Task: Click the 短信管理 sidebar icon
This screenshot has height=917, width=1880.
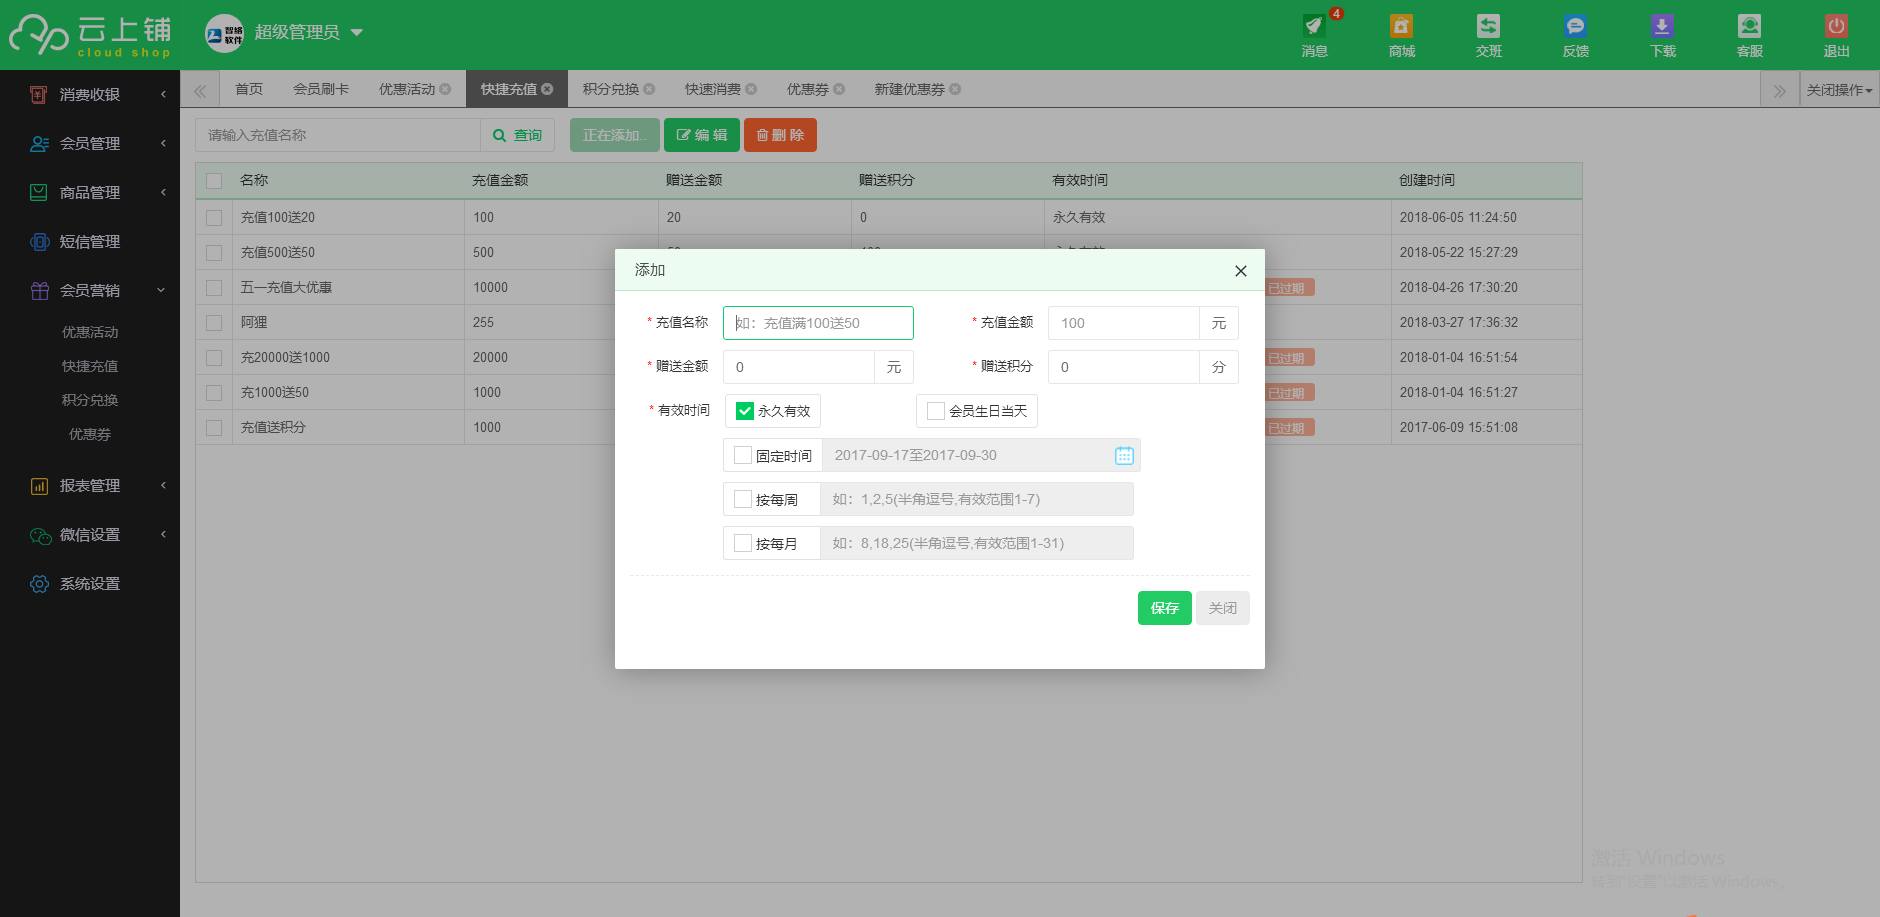Action: pyautogui.click(x=39, y=241)
